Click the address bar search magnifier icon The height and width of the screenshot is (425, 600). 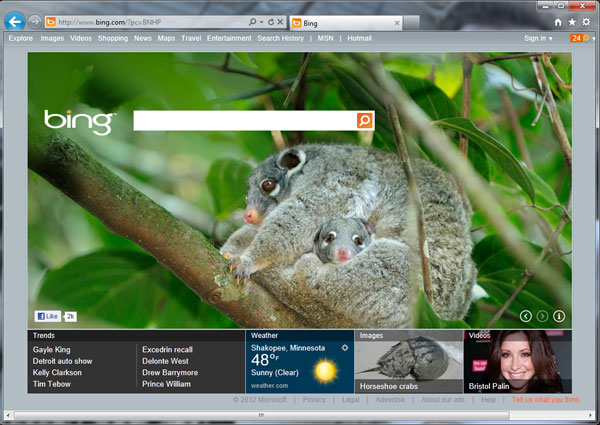(253, 22)
